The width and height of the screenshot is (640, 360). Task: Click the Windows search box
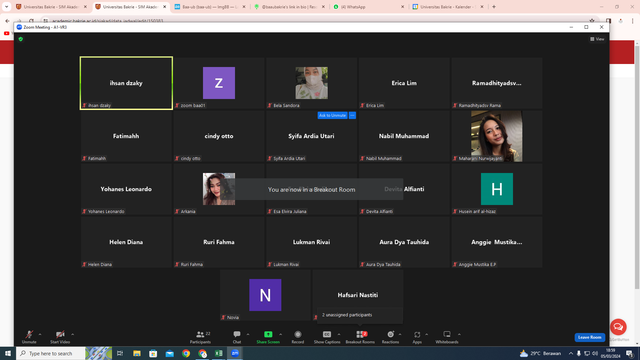(x=51, y=353)
